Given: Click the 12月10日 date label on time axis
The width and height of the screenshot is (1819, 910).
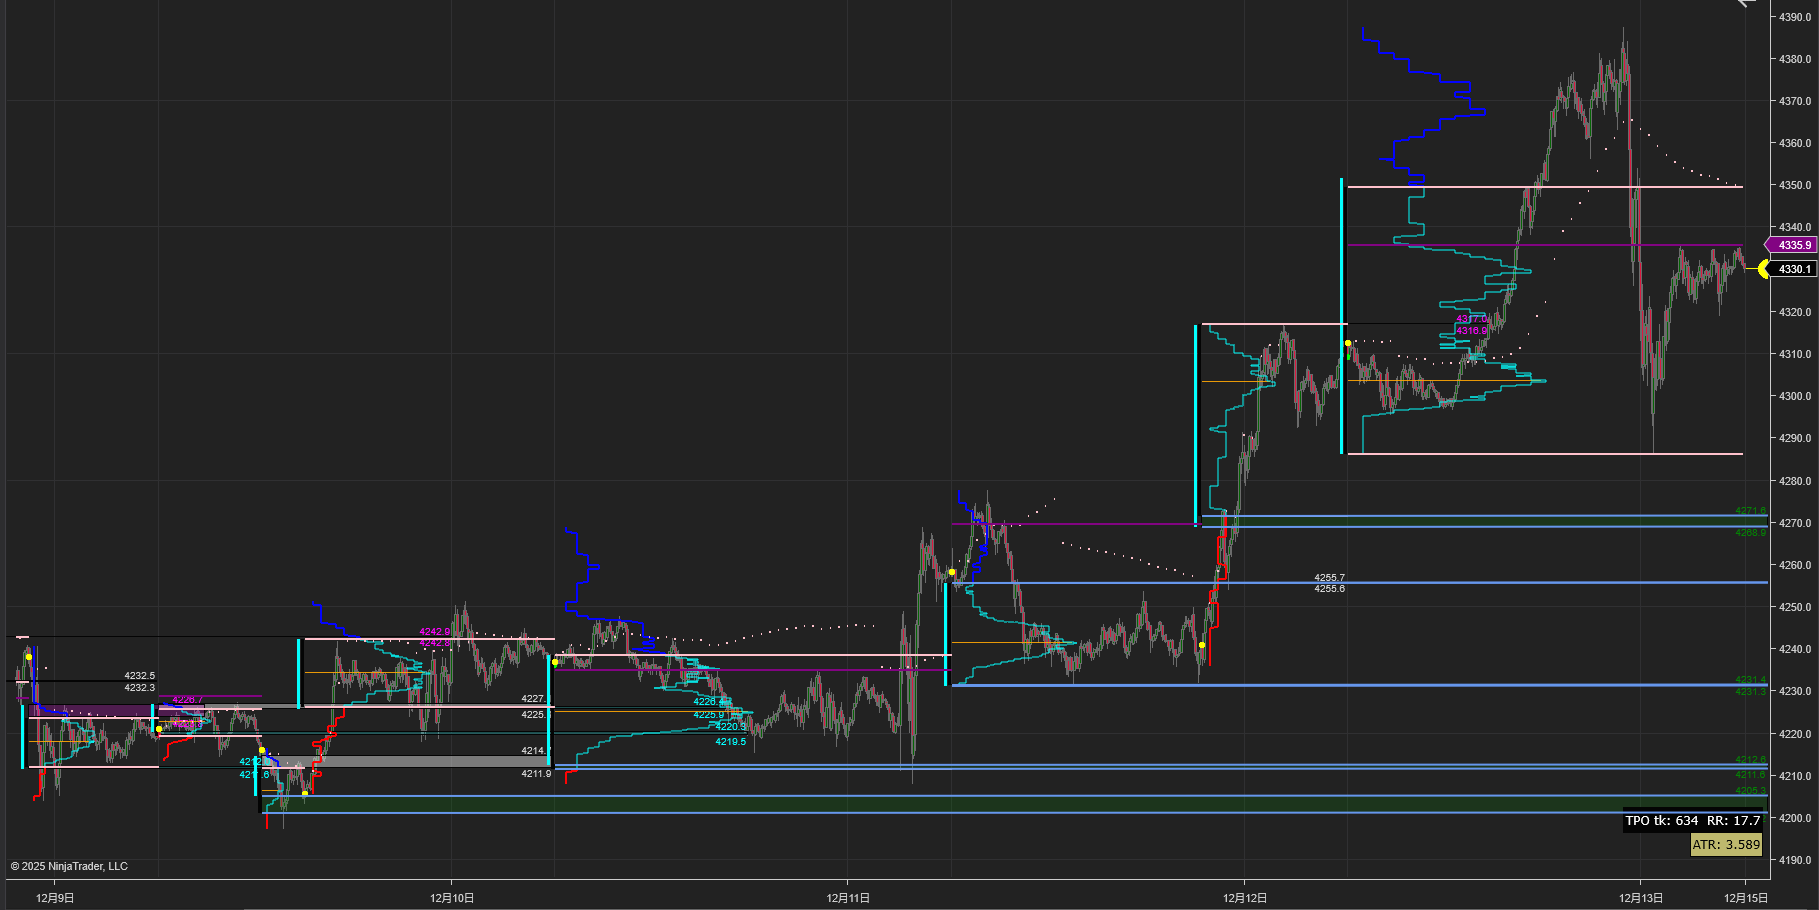Looking at the screenshot, I should (x=452, y=898).
